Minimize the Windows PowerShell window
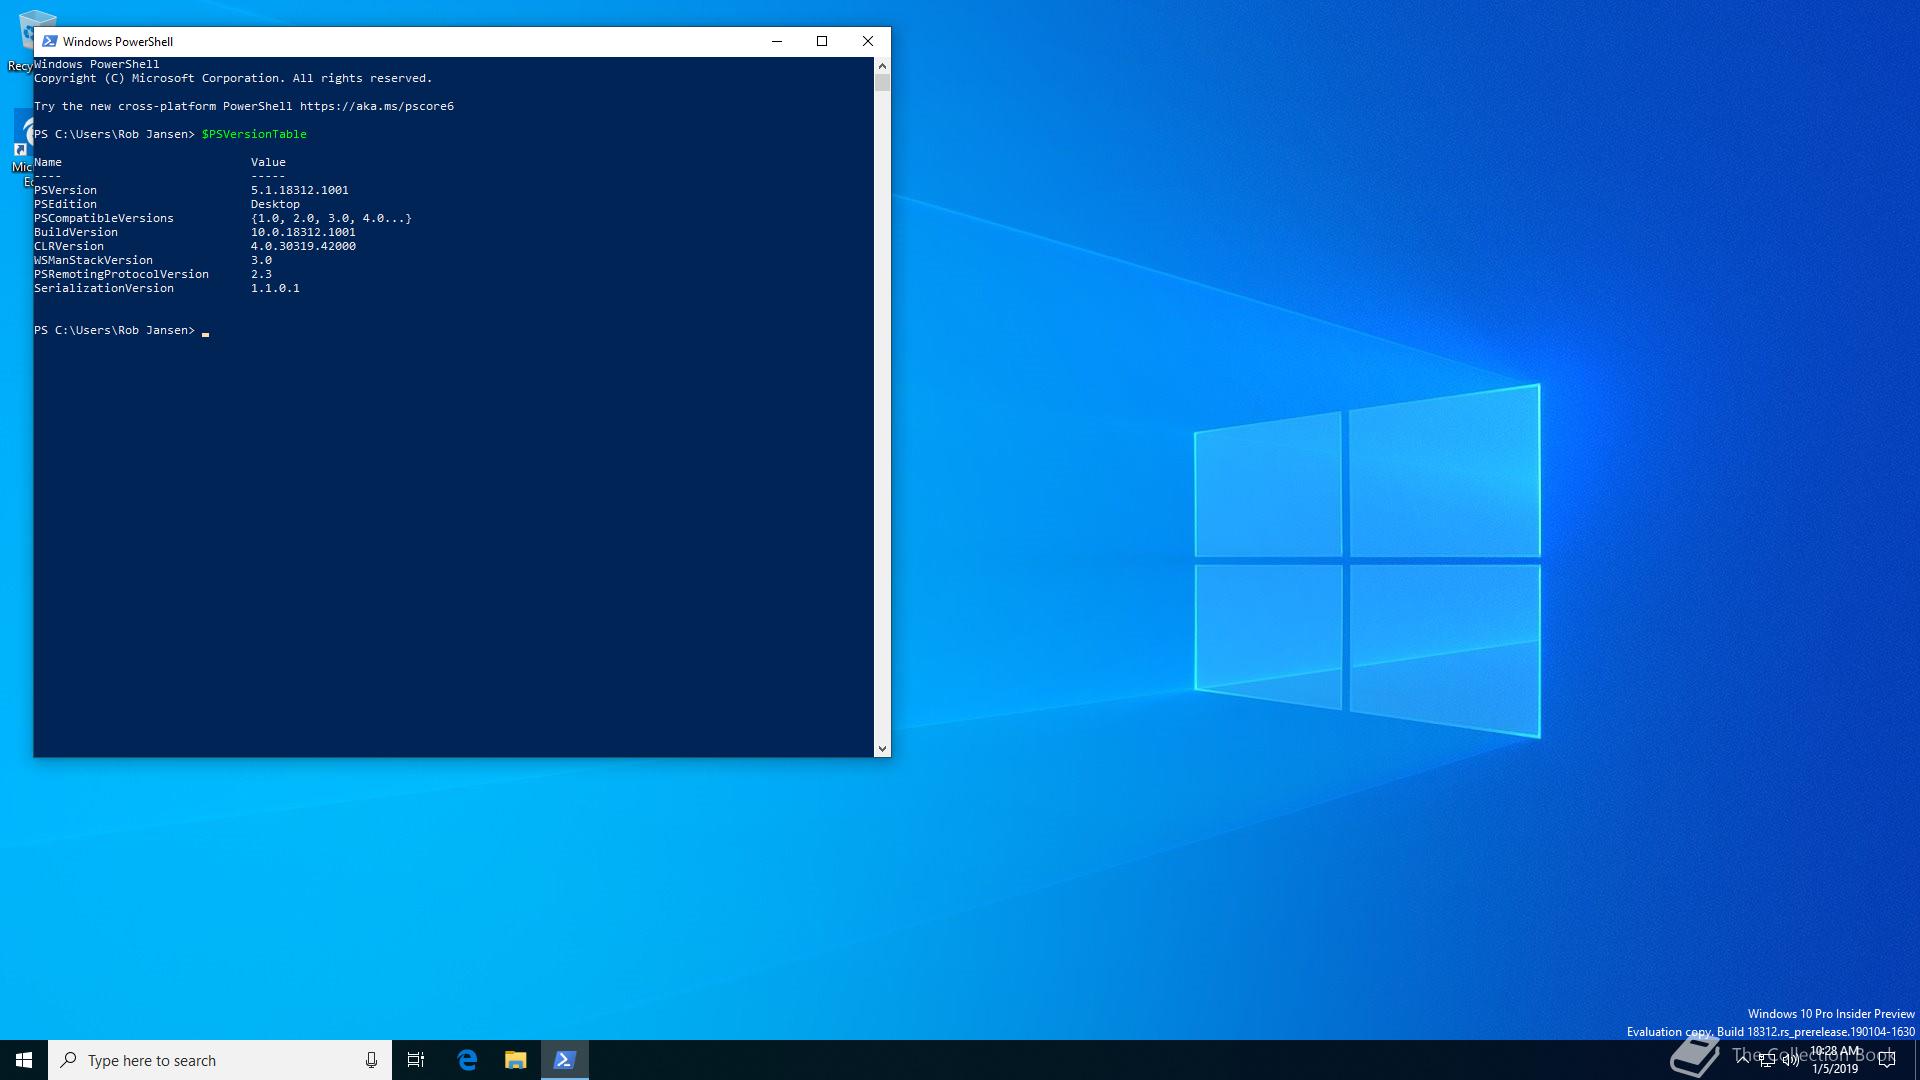This screenshot has width=1920, height=1080. pyautogui.click(x=777, y=41)
